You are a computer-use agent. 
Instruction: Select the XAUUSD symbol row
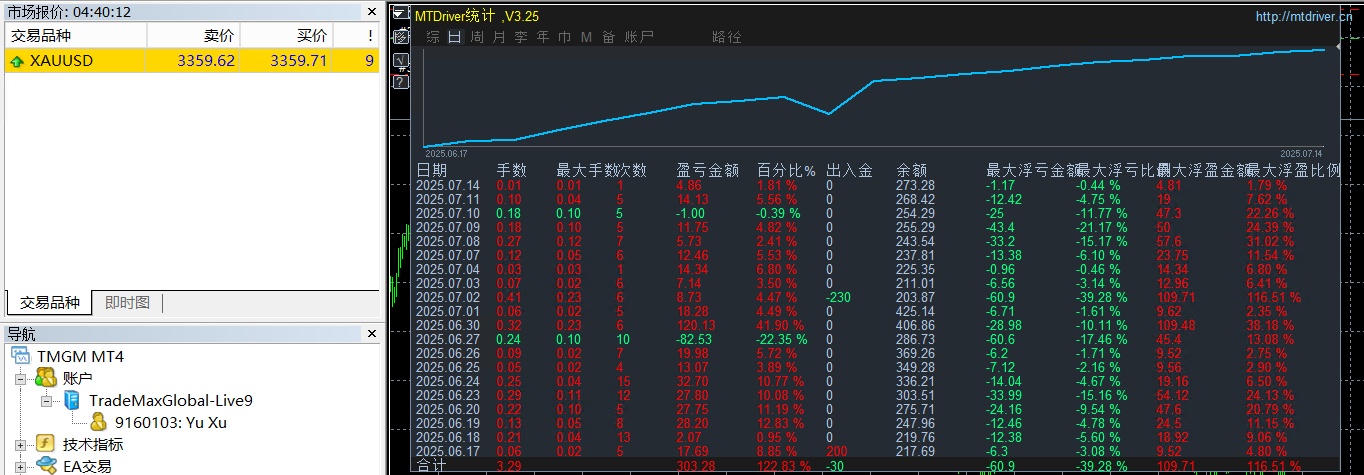192,61
